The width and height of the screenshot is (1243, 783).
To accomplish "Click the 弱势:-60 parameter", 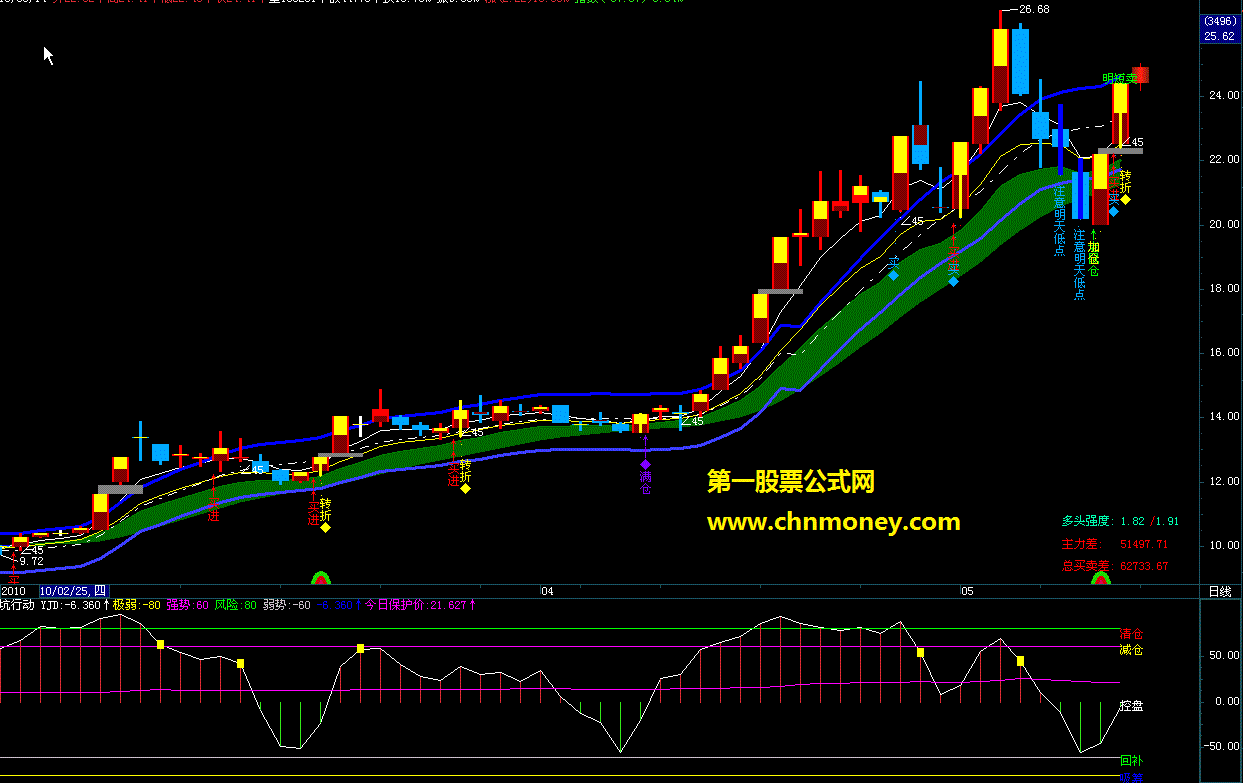I will click(x=287, y=605).
